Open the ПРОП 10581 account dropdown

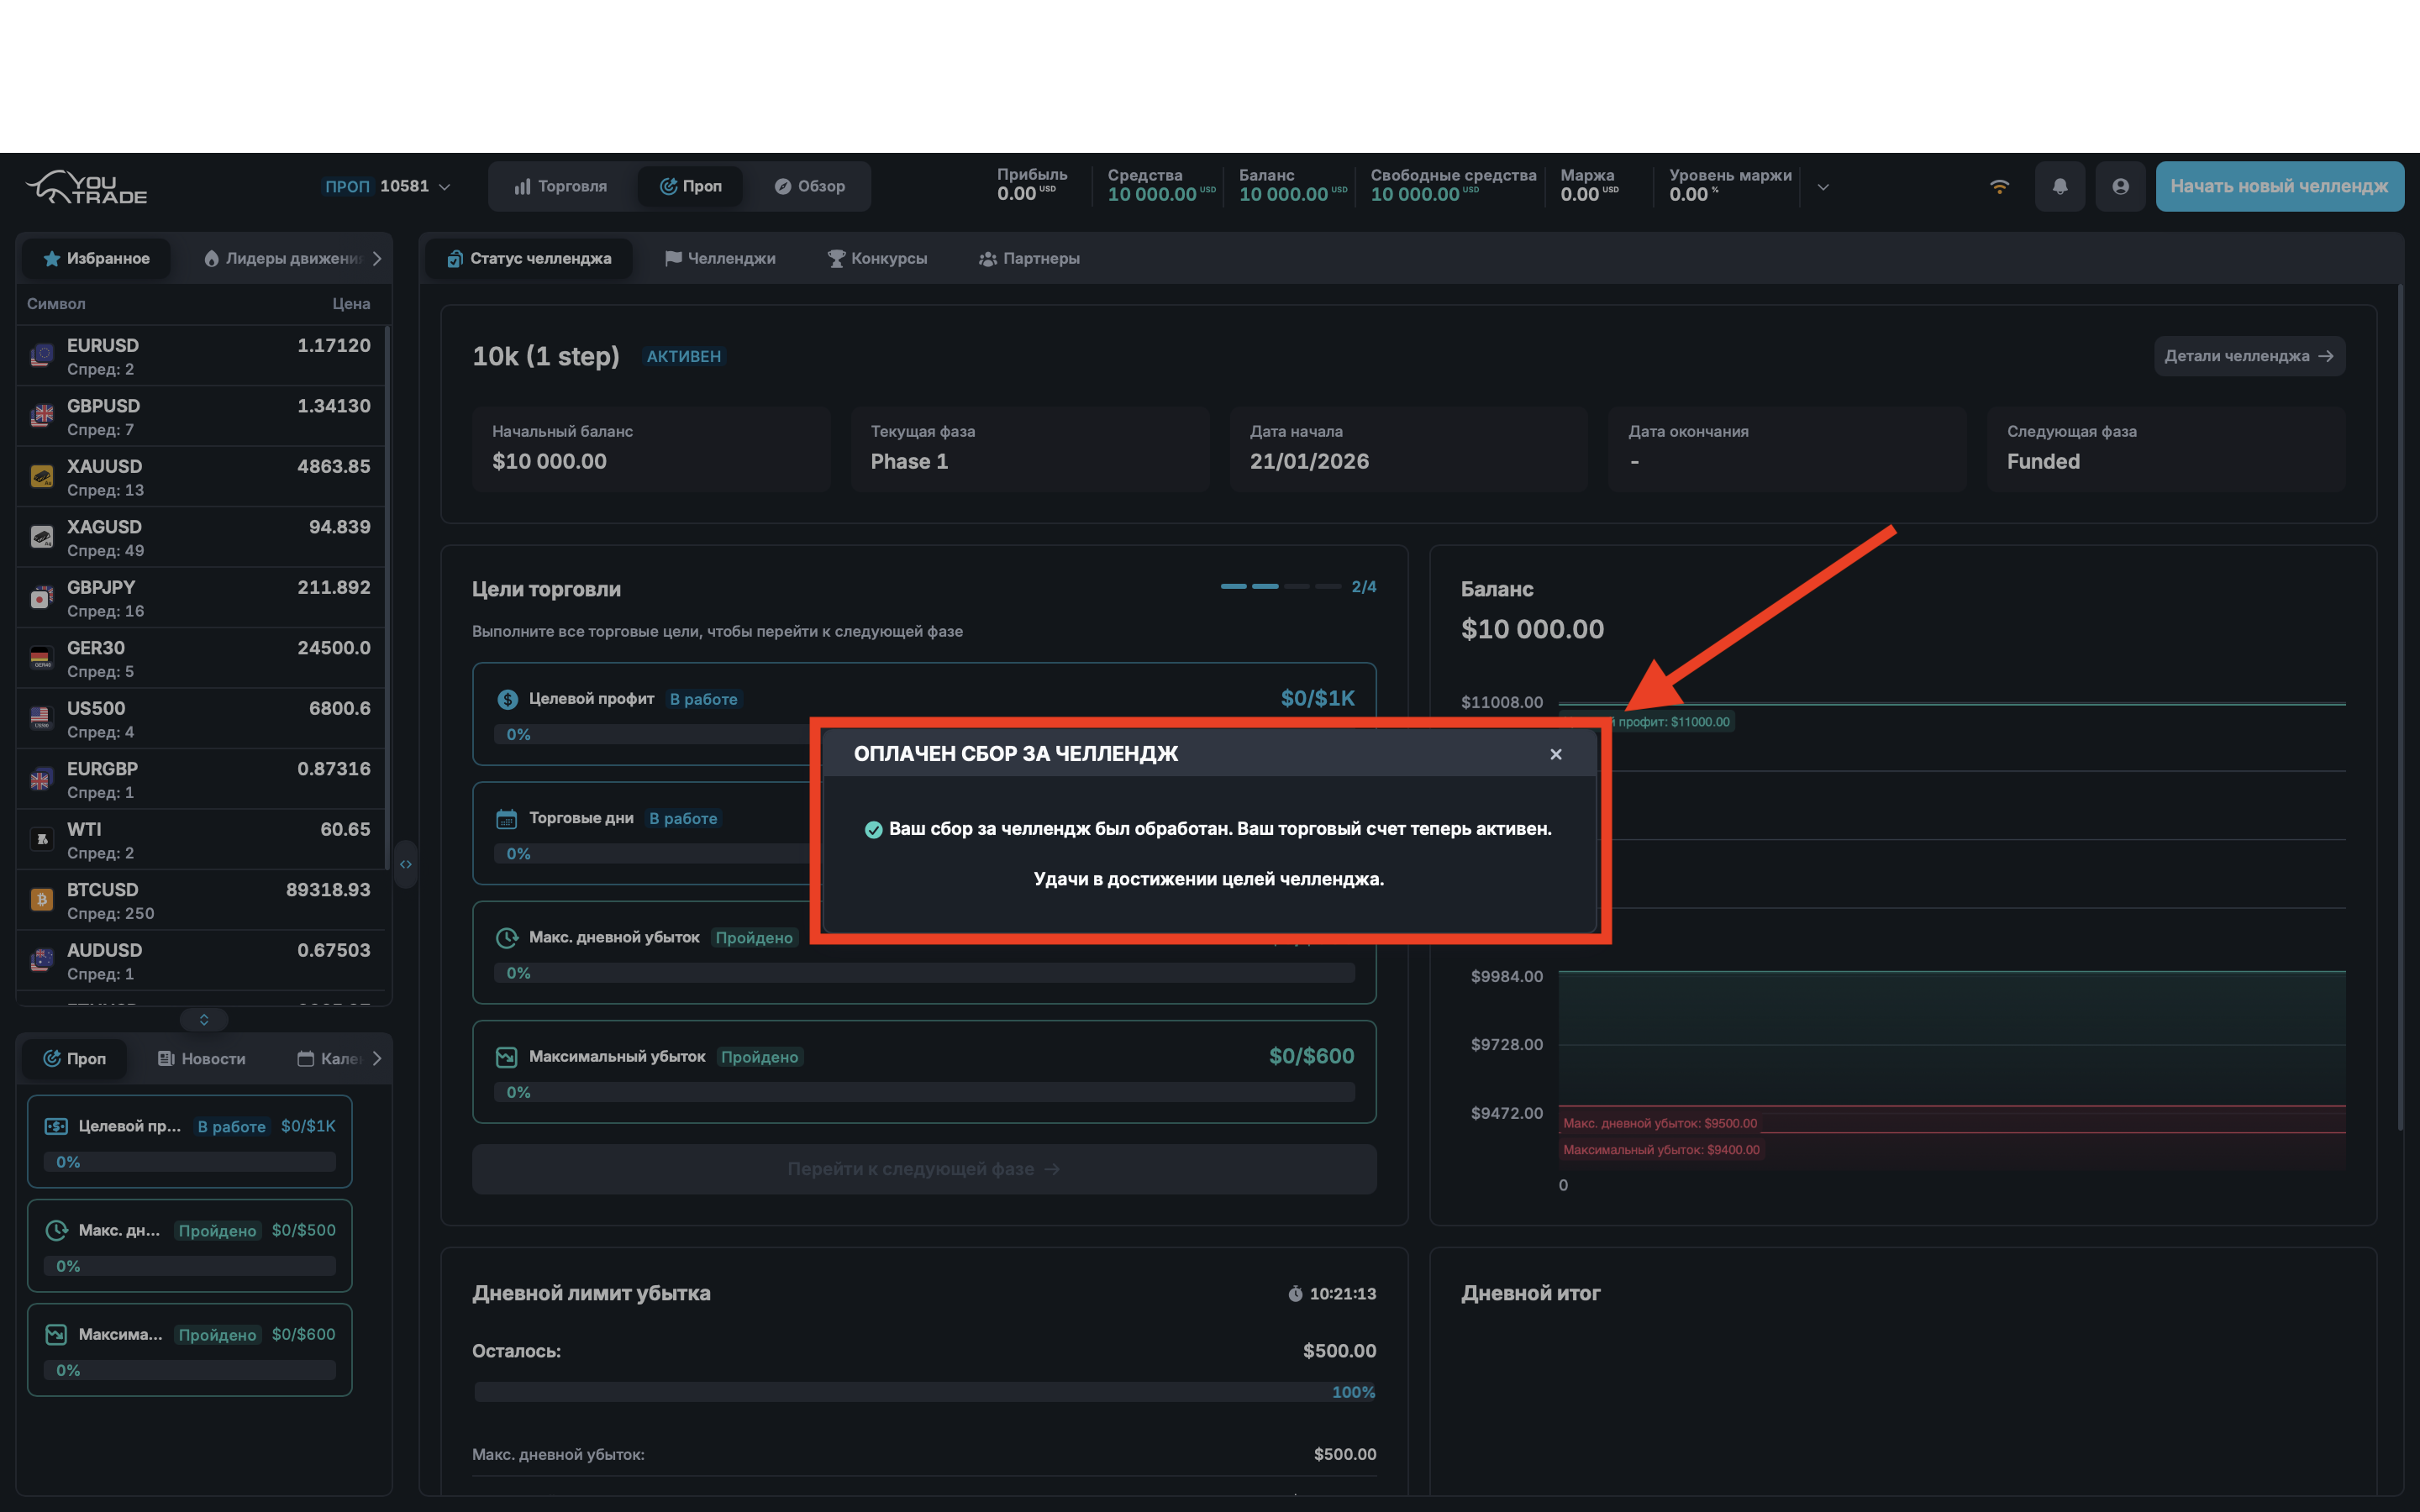[x=390, y=186]
